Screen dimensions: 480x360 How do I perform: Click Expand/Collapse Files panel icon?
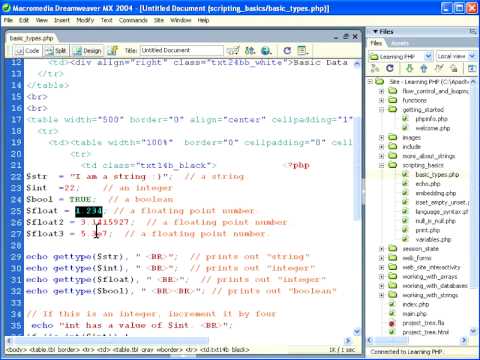click(472, 68)
